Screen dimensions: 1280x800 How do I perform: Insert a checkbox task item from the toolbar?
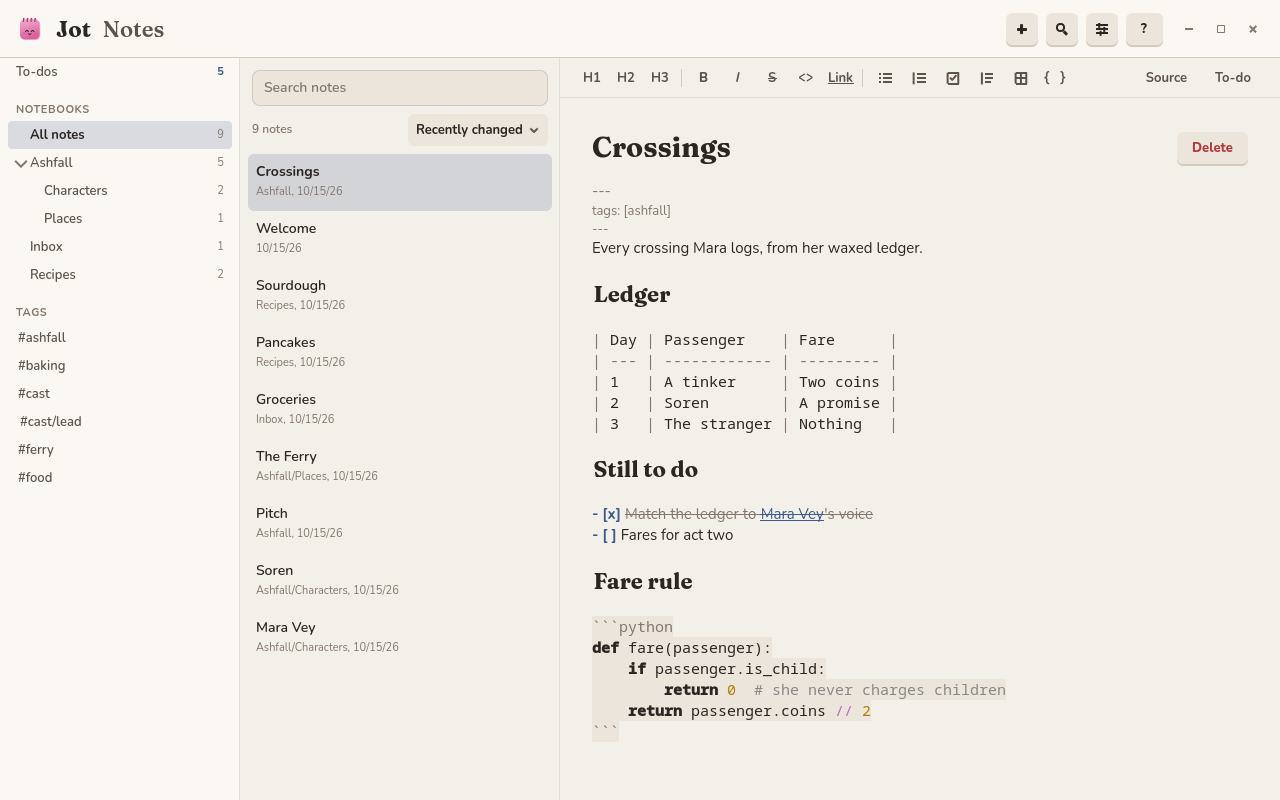coord(953,77)
